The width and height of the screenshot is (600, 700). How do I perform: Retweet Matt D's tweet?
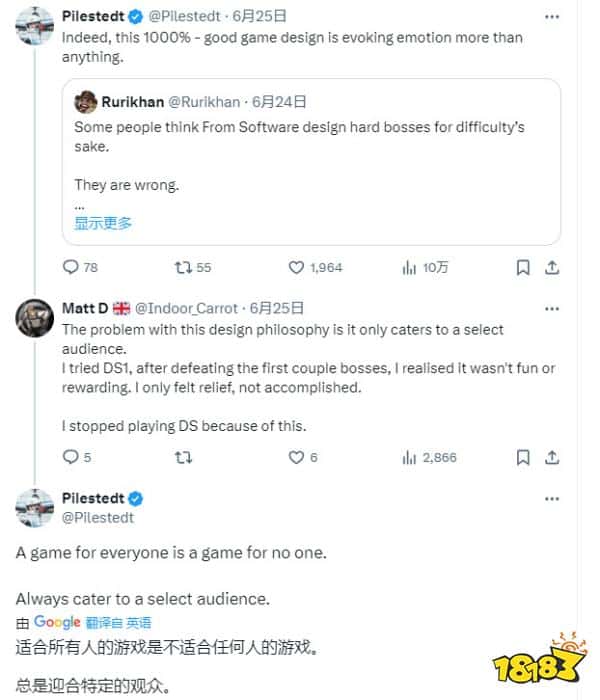coord(183,457)
